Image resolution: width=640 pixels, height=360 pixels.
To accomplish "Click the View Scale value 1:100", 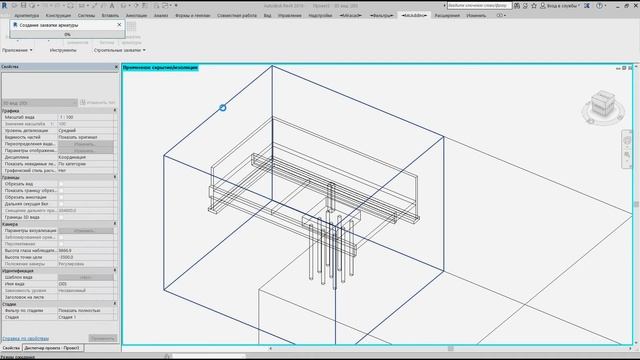I will coord(86,117).
